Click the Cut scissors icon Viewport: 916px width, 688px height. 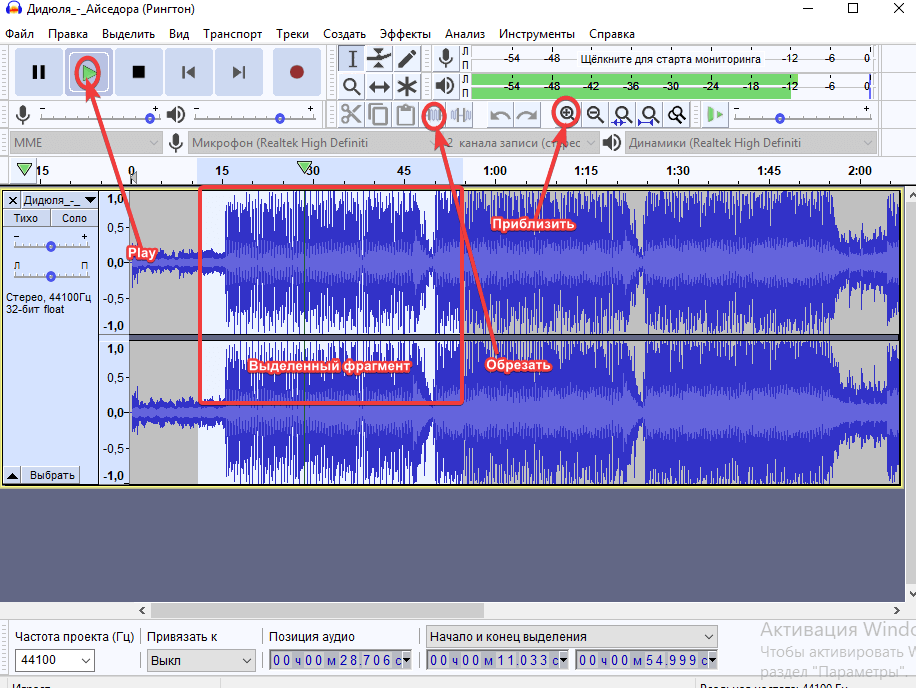point(351,115)
